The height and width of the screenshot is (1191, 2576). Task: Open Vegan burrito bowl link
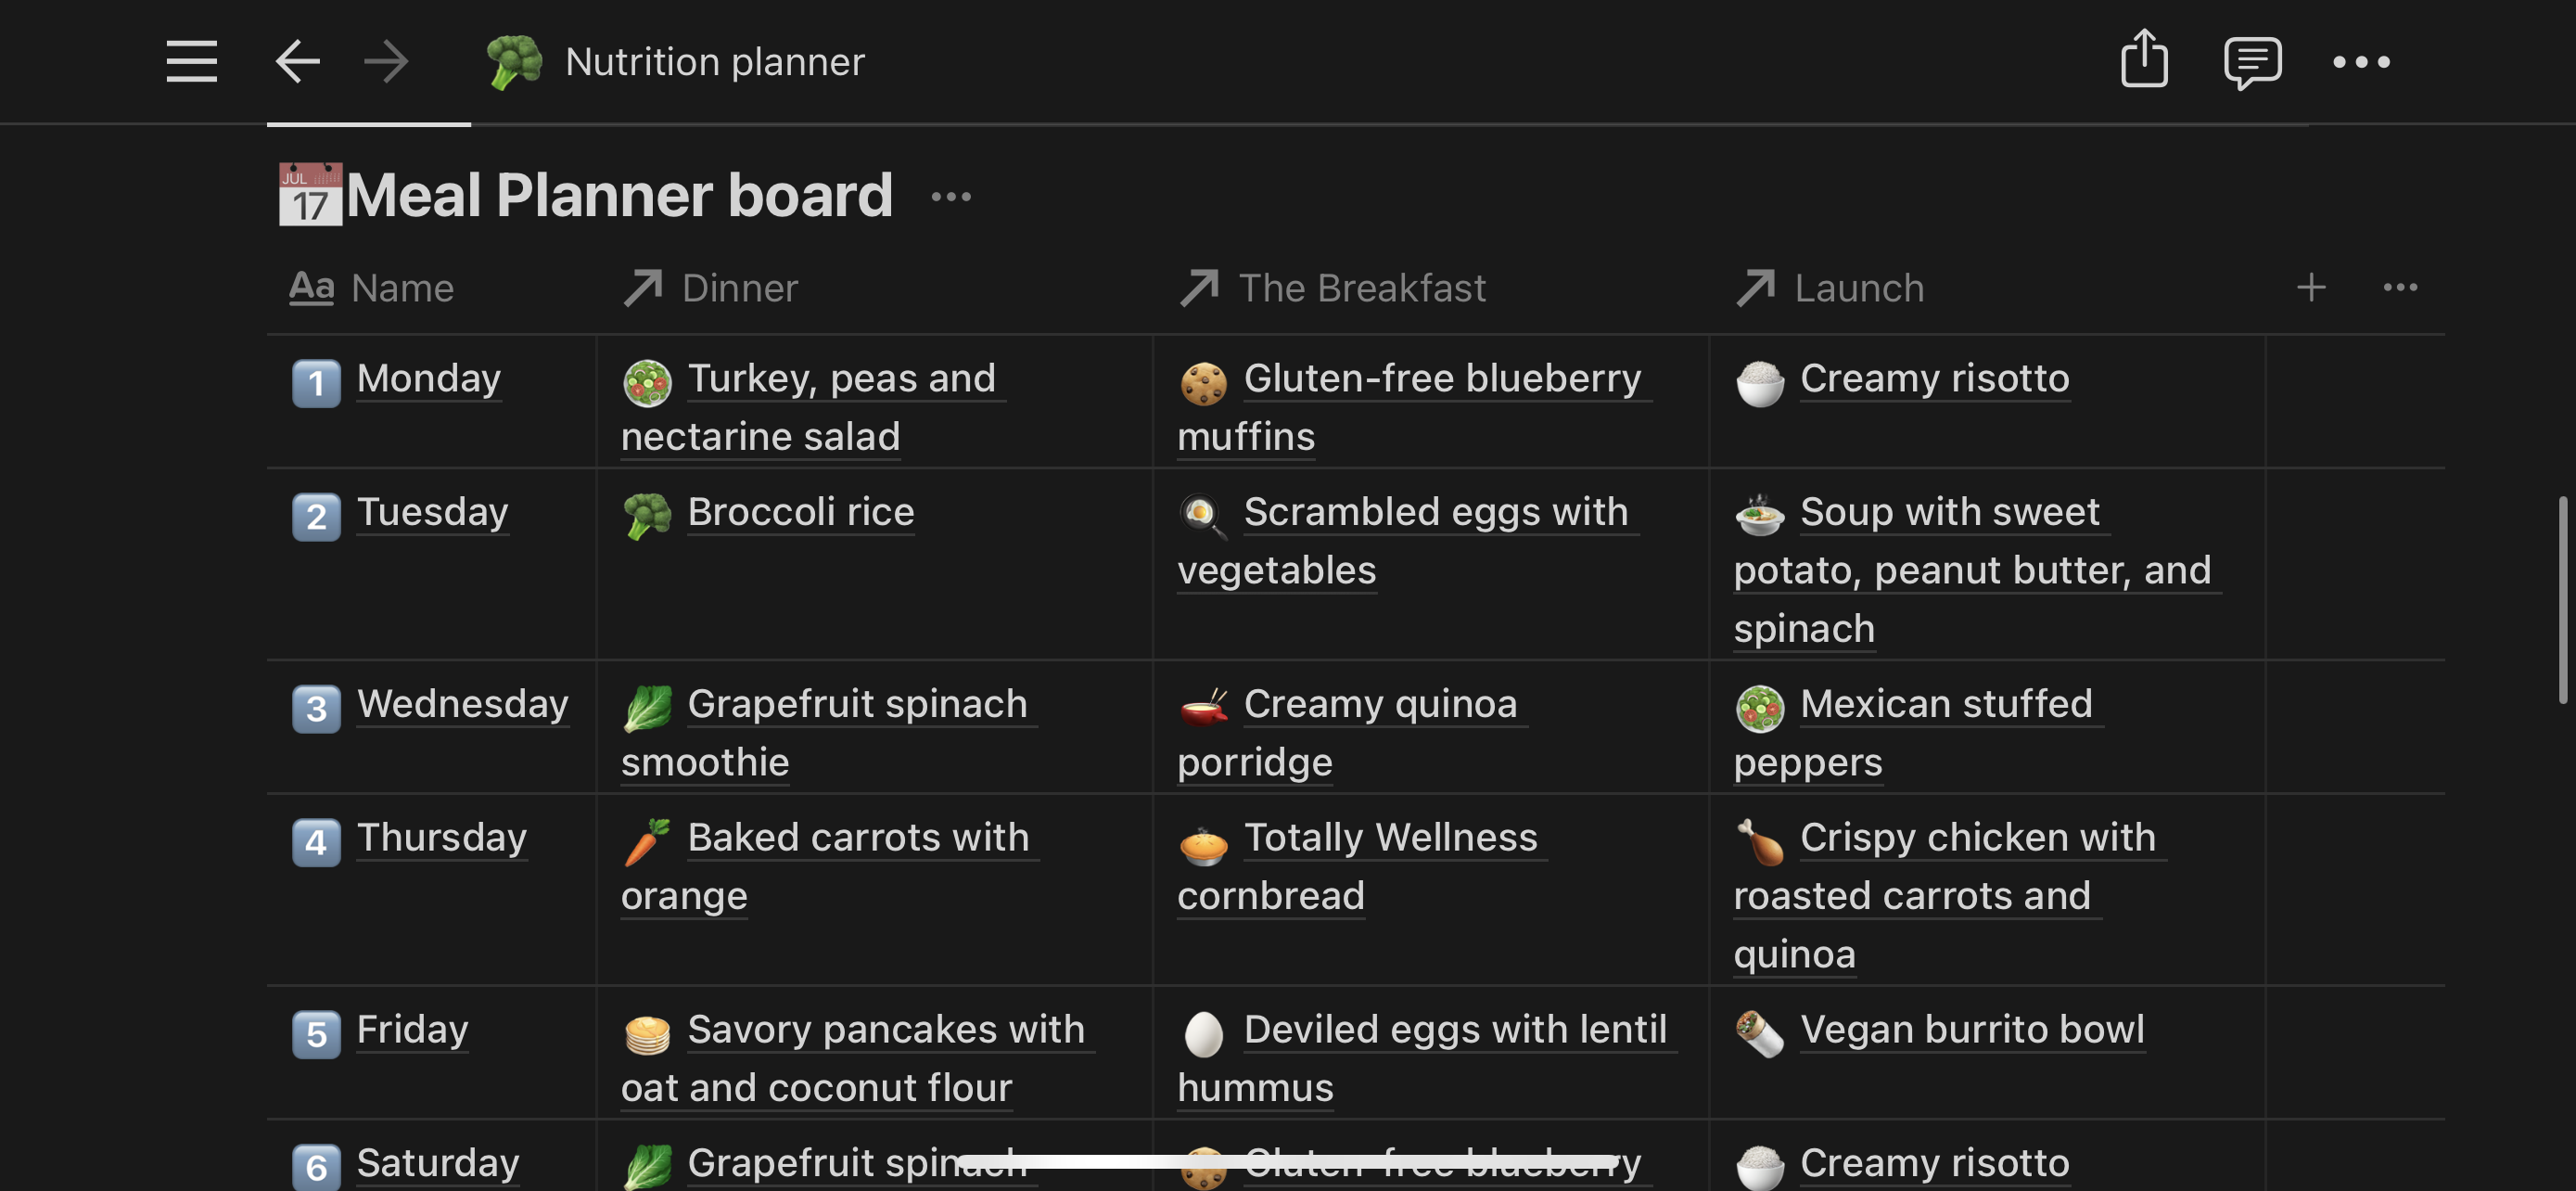(x=1972, y=1030)
